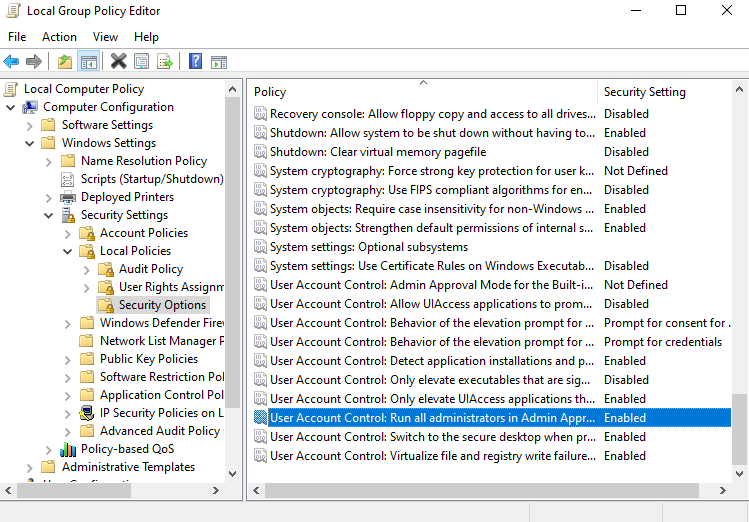This screenshot has height=522, width=749.
Task: Select Network List Manager tree item
Action: coord(162,341)
